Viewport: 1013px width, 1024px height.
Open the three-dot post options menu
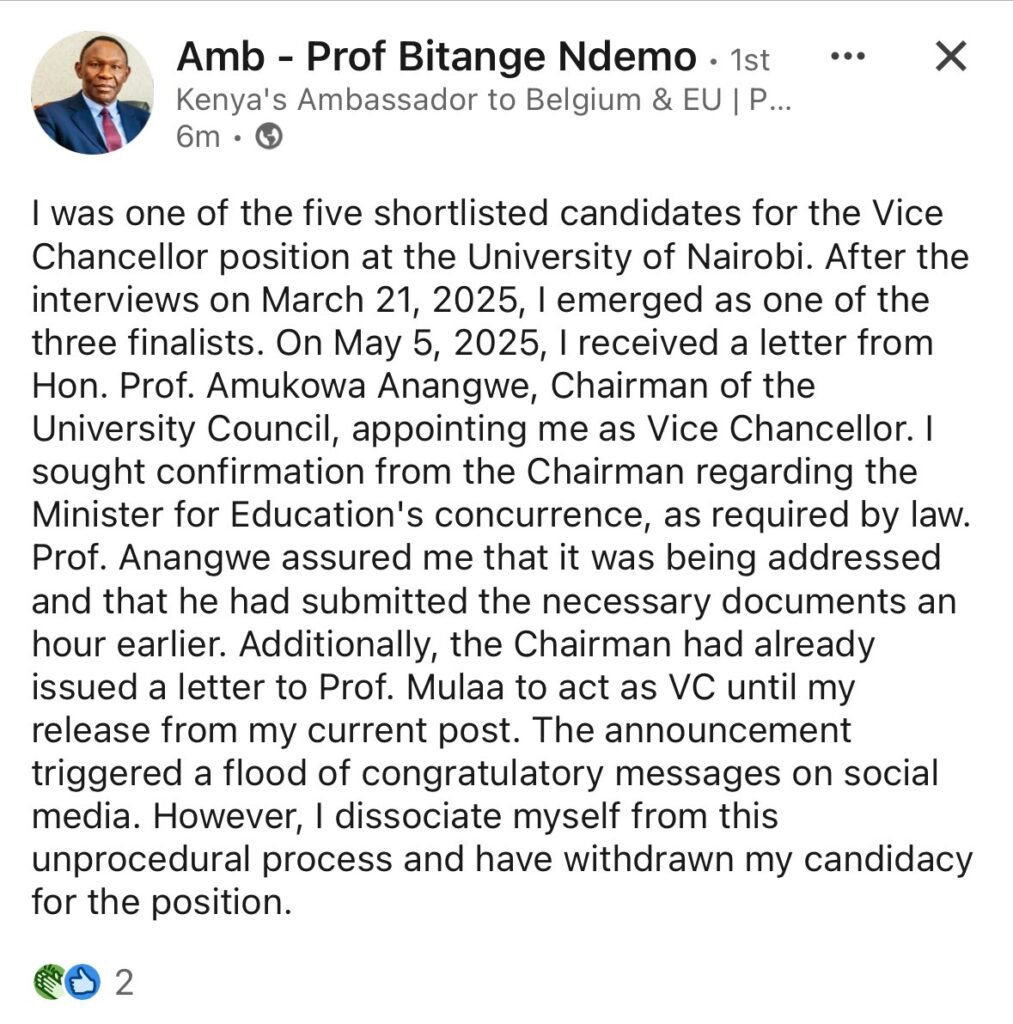tap(848, 57)
